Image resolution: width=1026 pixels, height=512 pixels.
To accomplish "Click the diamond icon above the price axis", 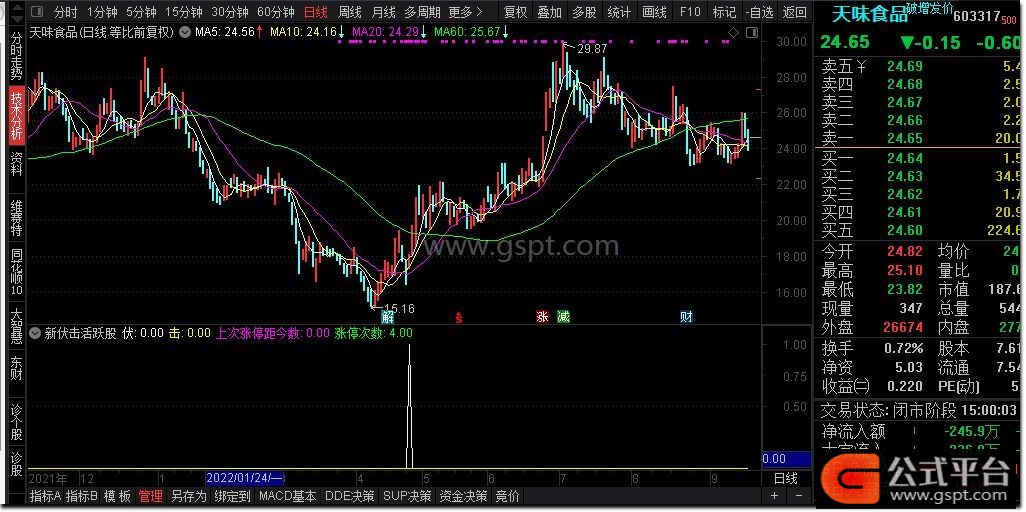I will coord(734,32).
